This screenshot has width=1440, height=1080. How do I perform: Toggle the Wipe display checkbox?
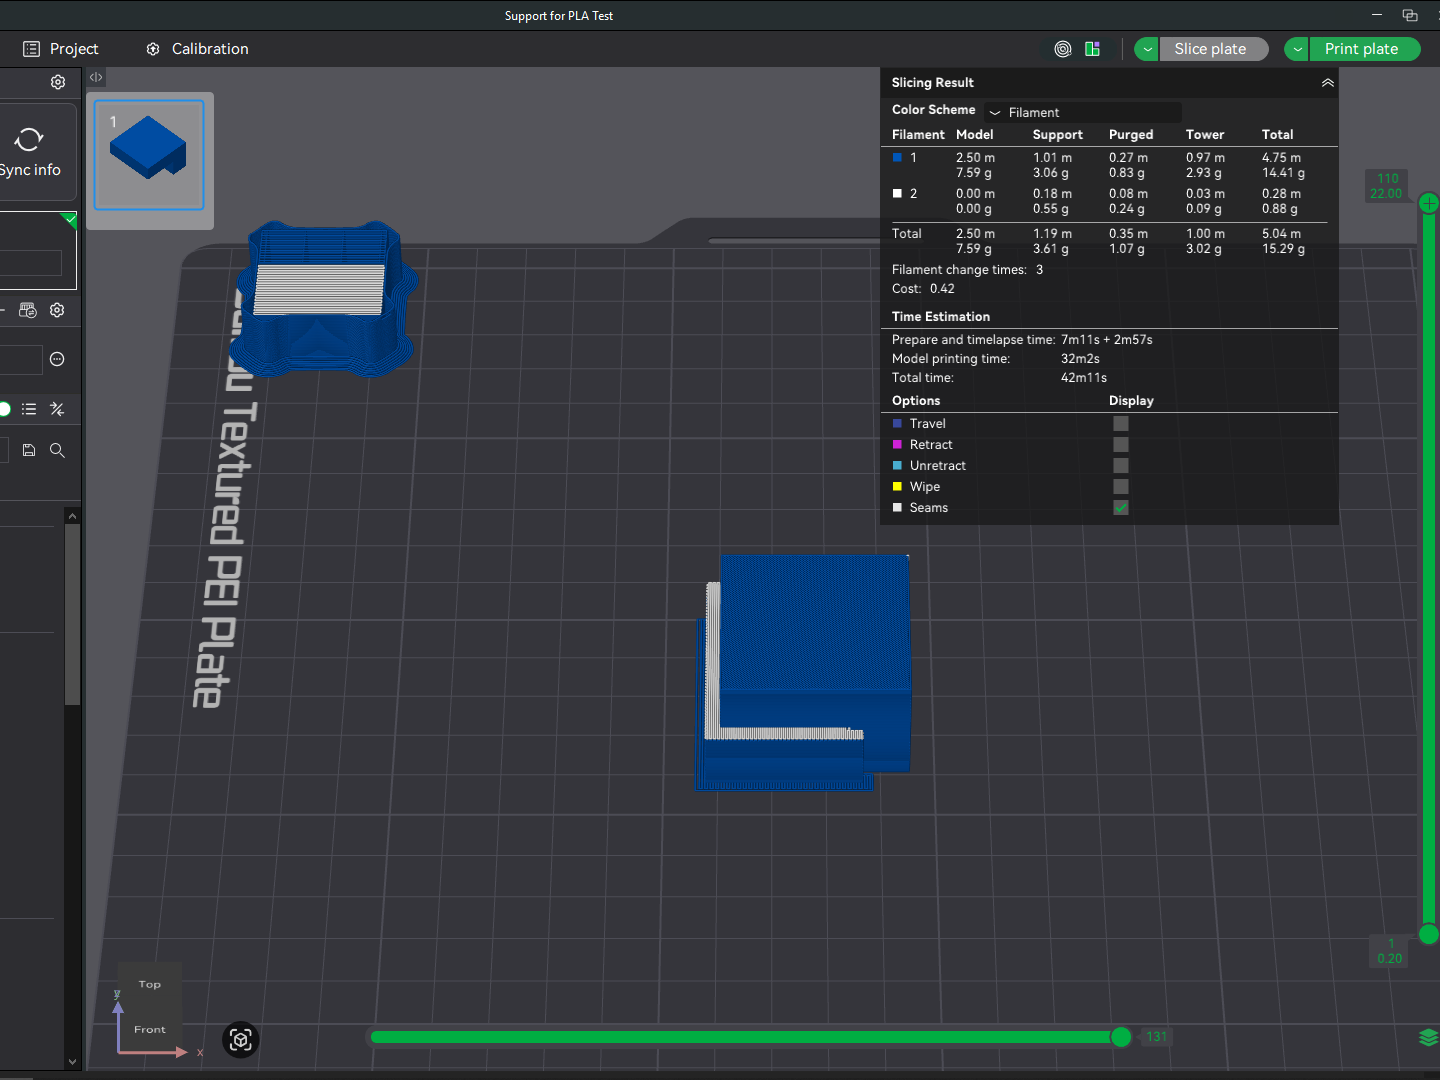[1121, 487]
